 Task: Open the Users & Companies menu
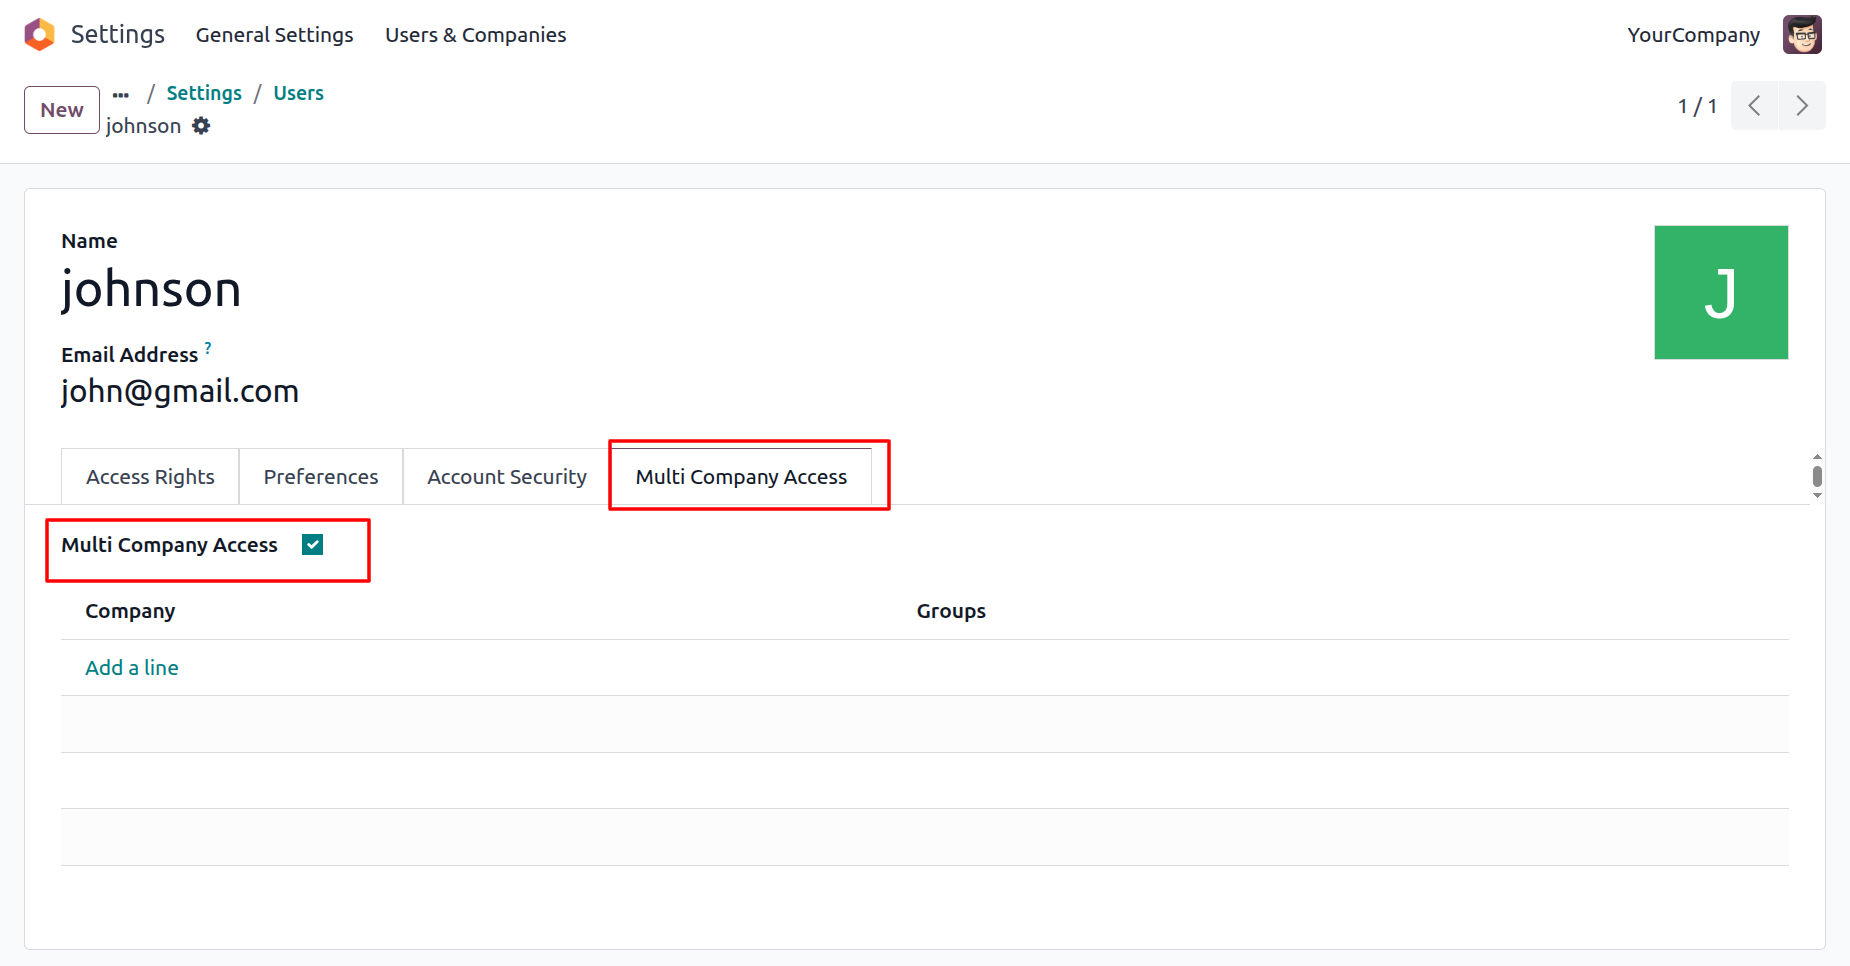[475, 35]
